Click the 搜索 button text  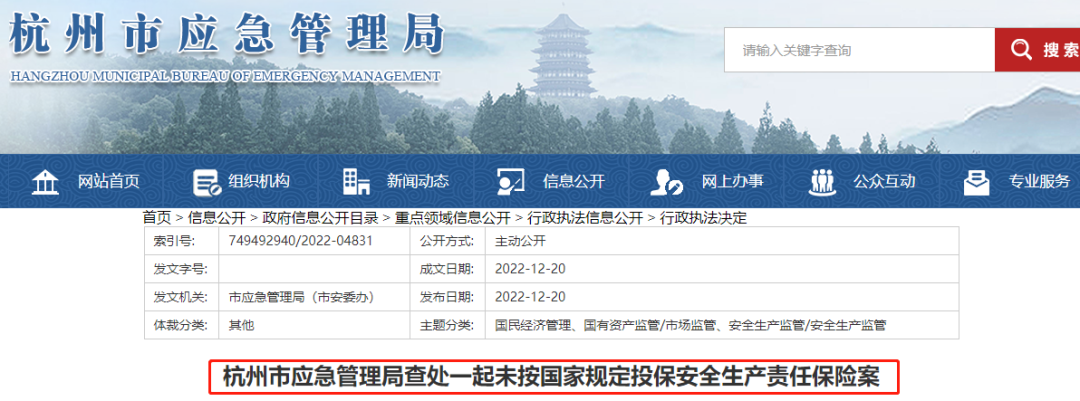click(1061, 50)
